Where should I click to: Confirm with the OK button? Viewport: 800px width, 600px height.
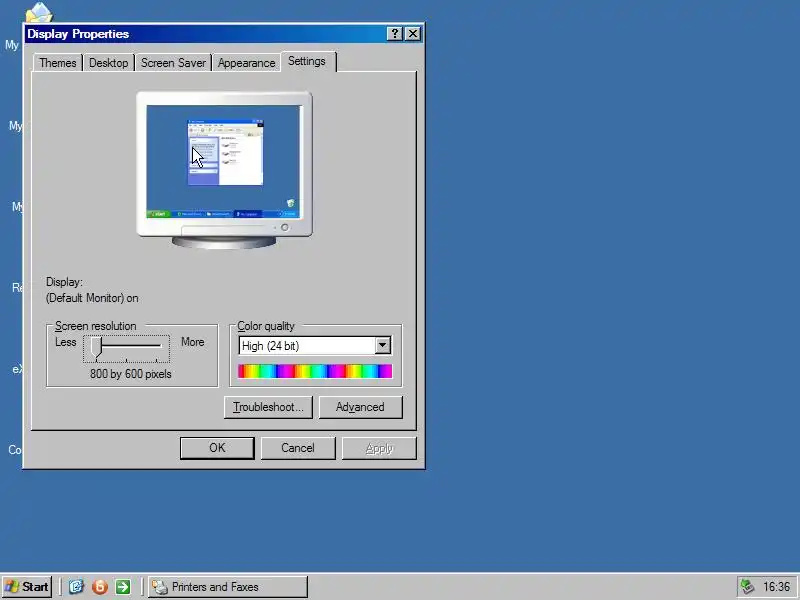pos(217,448)
